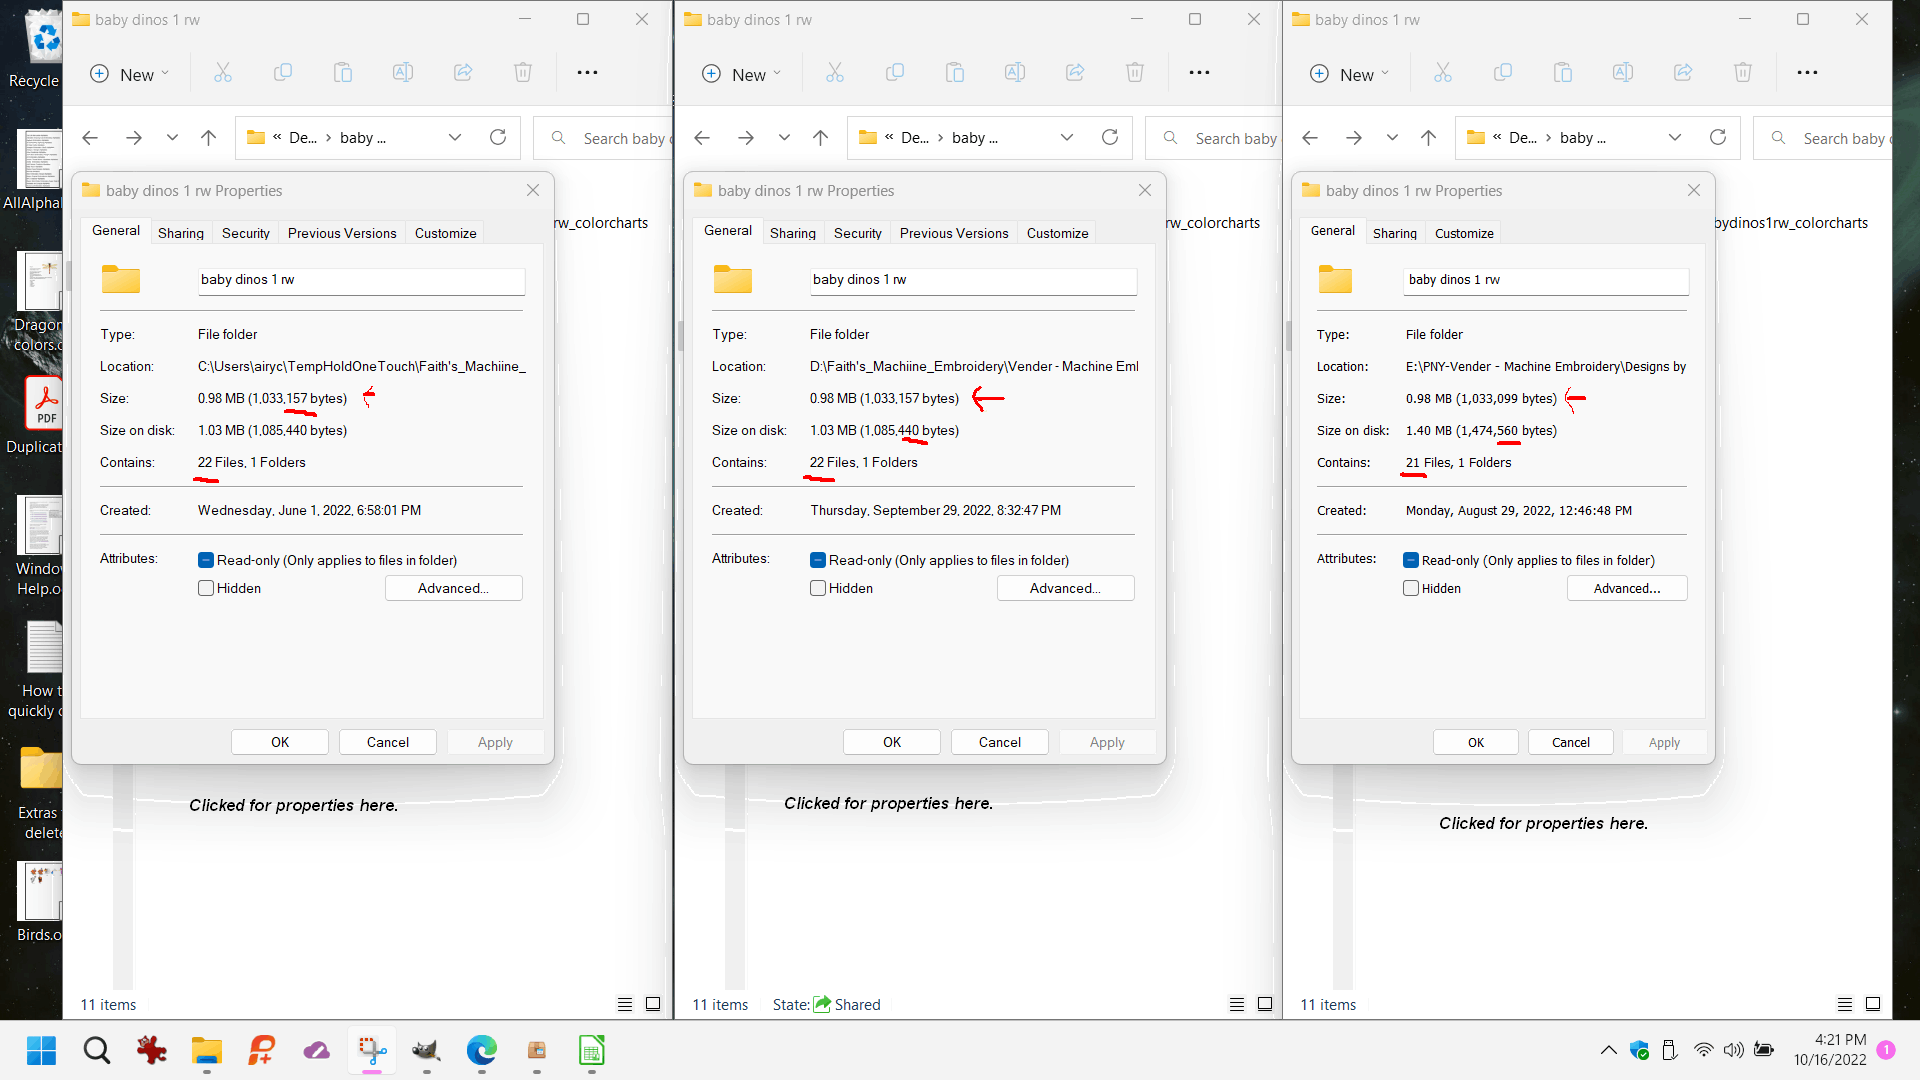Screen dimensions: 1920x1080
Task: Open See more menu in left Explorer
Action: pos(587,73)
